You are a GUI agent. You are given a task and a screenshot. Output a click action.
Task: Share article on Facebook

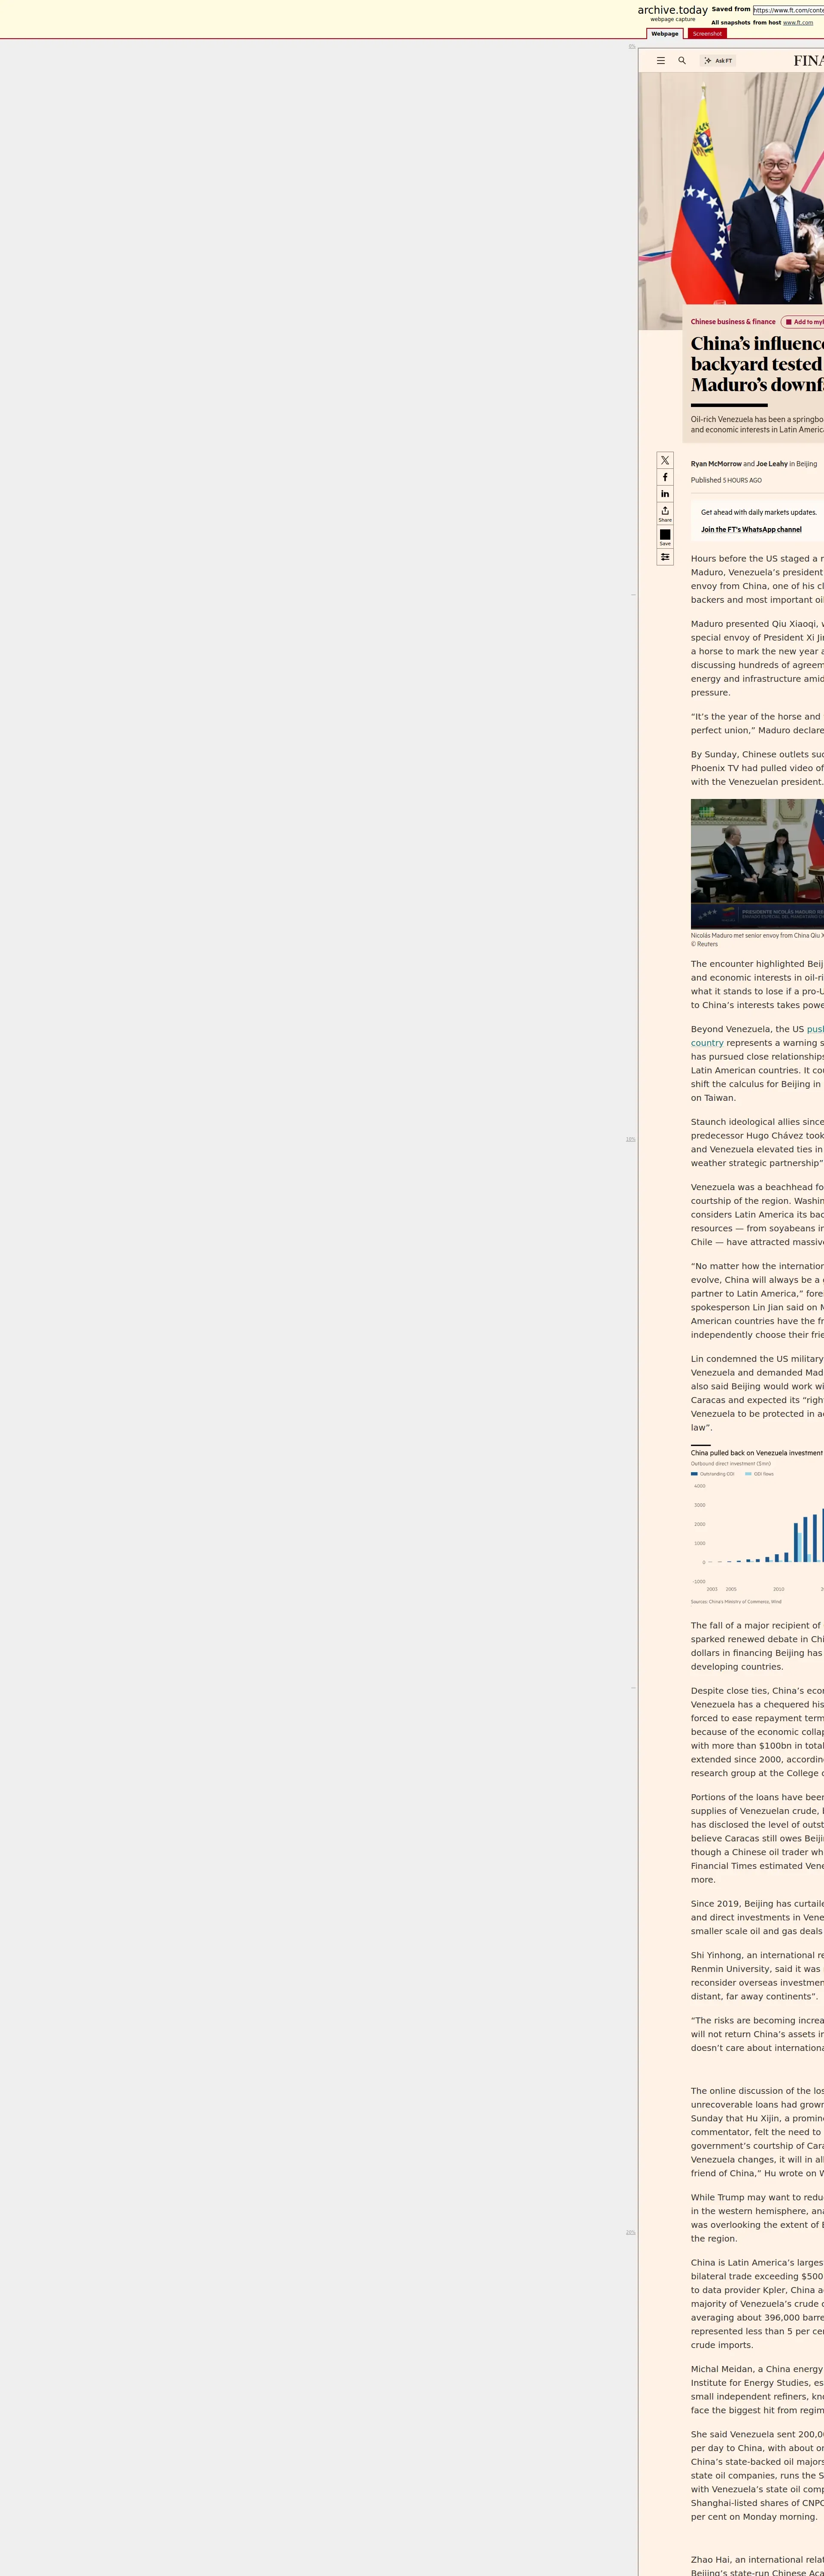point(665,477)
